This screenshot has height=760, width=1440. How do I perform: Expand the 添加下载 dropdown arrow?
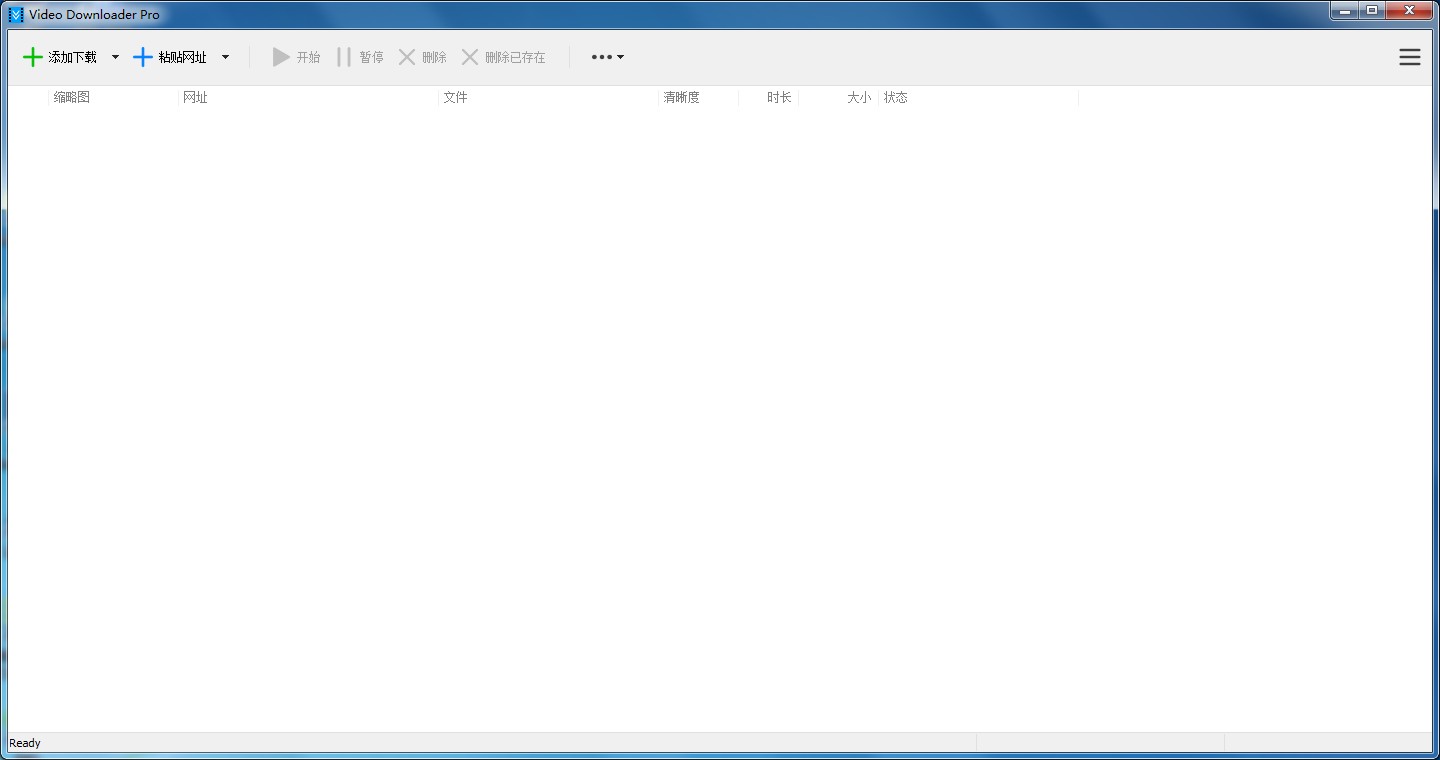pyautogui.click(x=115, y=57)
